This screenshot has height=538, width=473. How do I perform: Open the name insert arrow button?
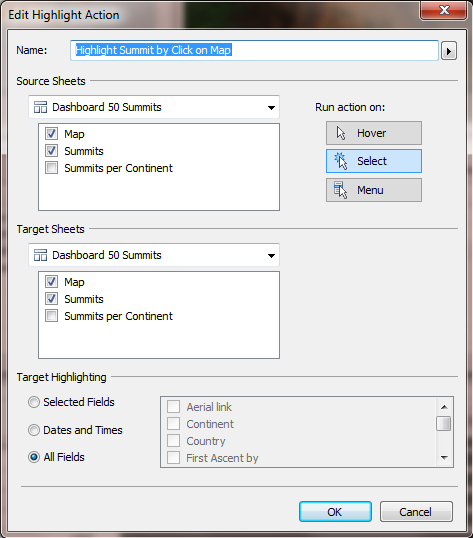[x=449, y=51]
